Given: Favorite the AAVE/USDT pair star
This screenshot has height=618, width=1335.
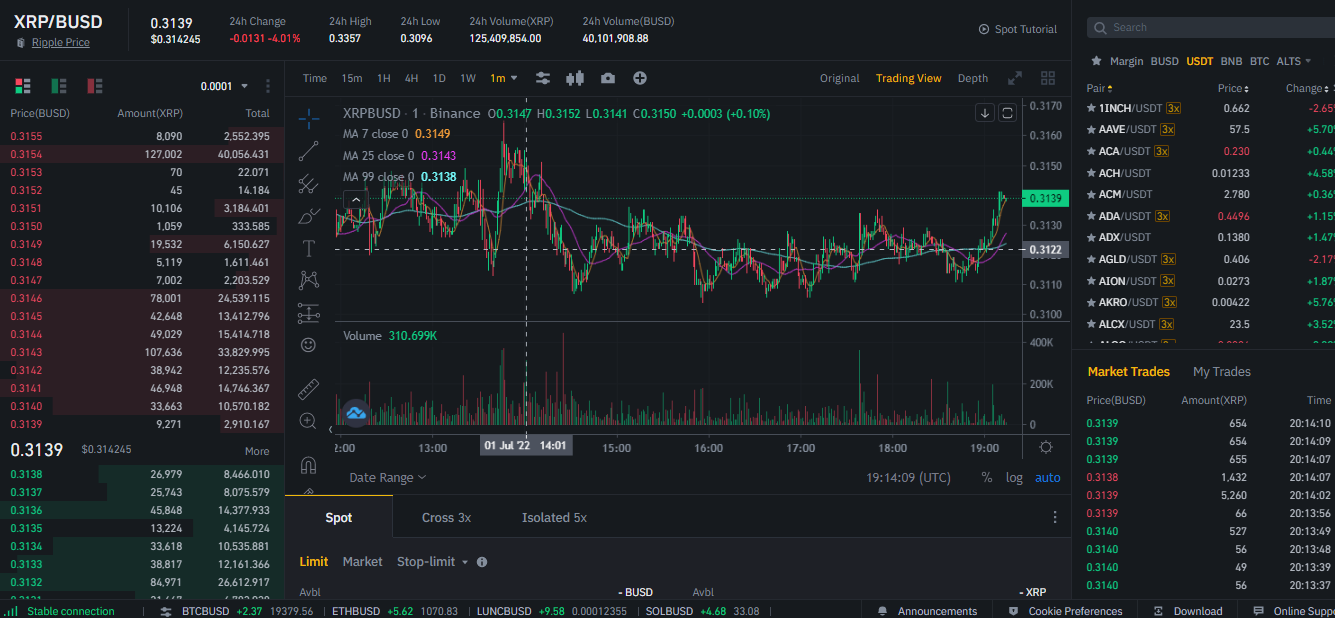Looking at the screenshot, I should point(1091,129).
